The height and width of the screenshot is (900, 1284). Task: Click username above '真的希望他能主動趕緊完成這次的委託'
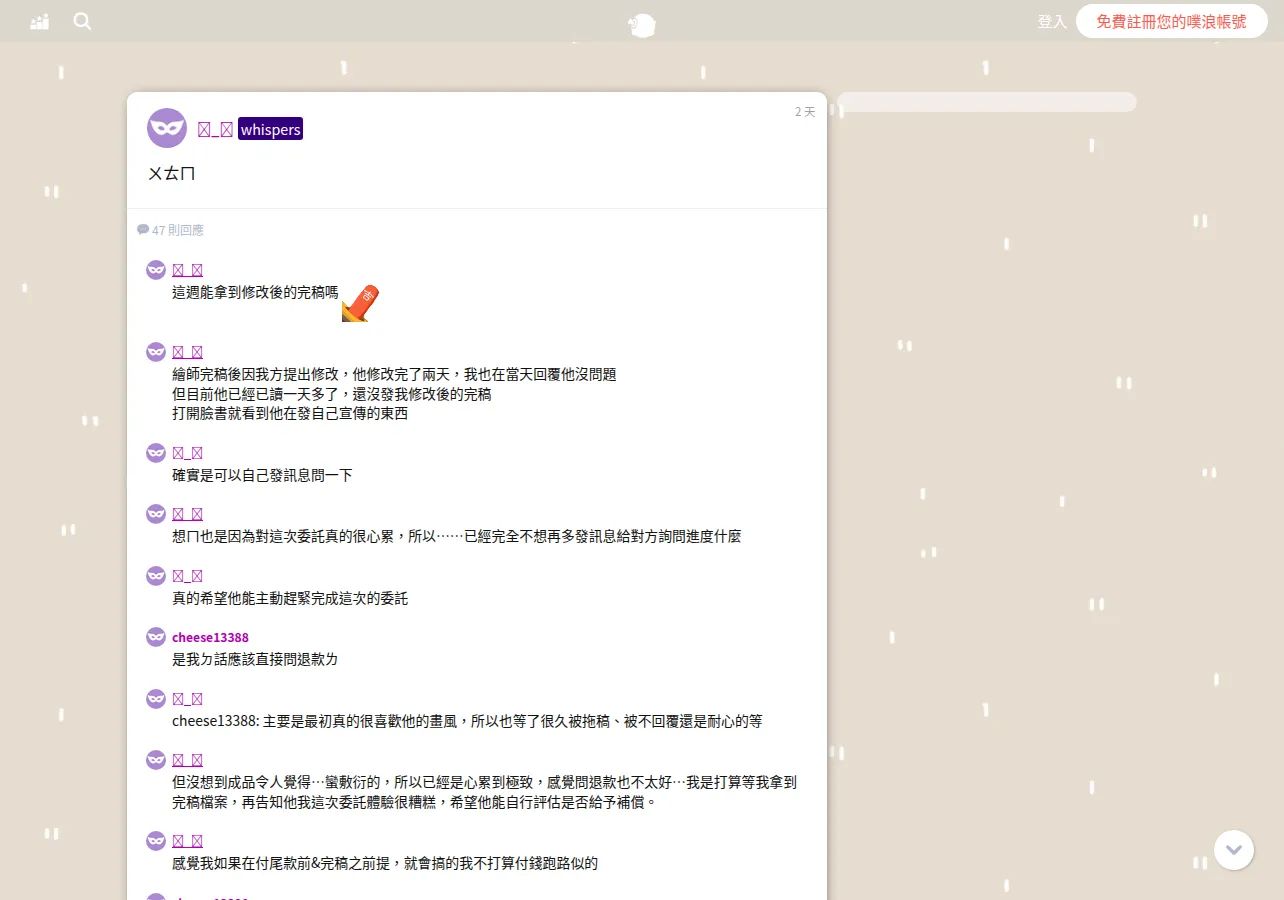tap(188, 576)
